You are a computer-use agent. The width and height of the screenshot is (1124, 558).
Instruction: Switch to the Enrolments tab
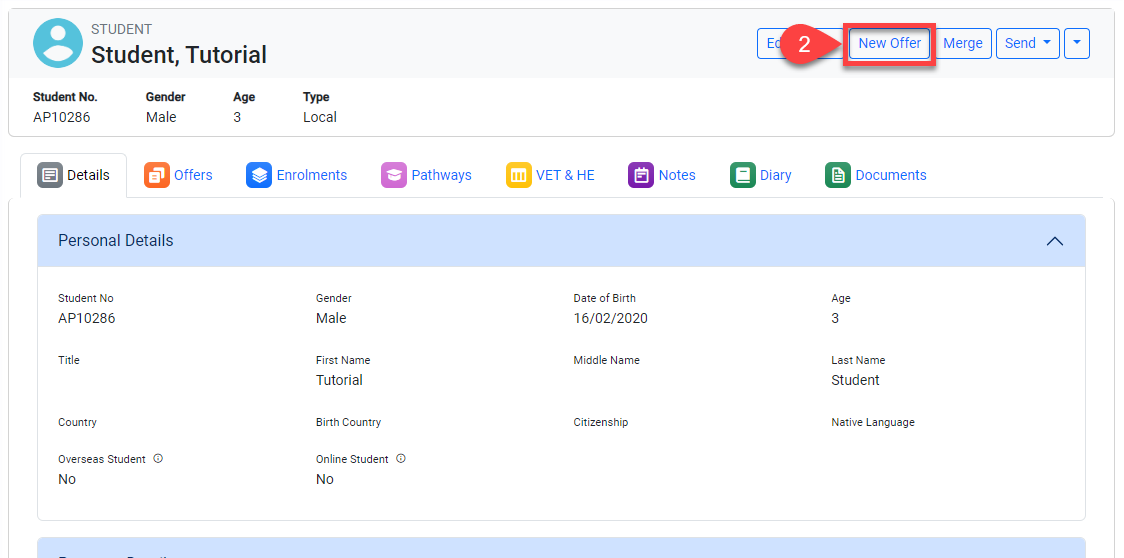pos(311,175)
